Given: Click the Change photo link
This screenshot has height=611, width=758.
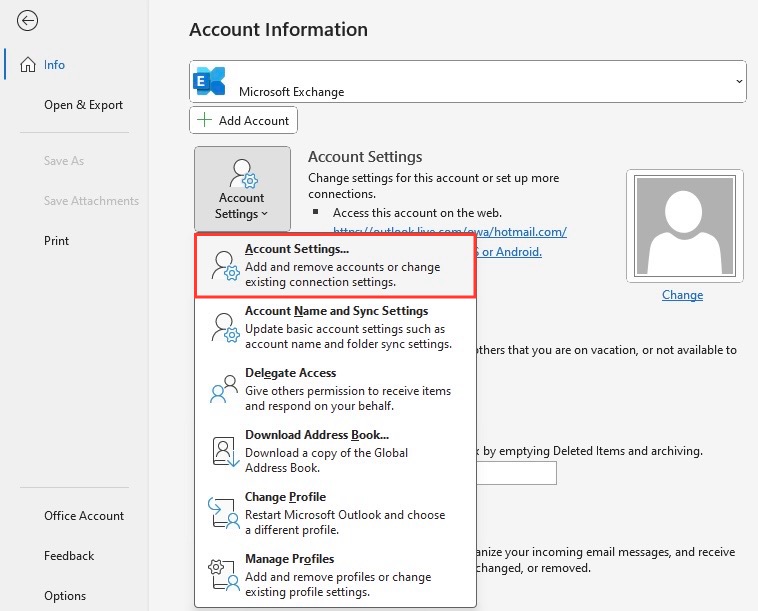Looking at the screenshot, I should 682,295.
